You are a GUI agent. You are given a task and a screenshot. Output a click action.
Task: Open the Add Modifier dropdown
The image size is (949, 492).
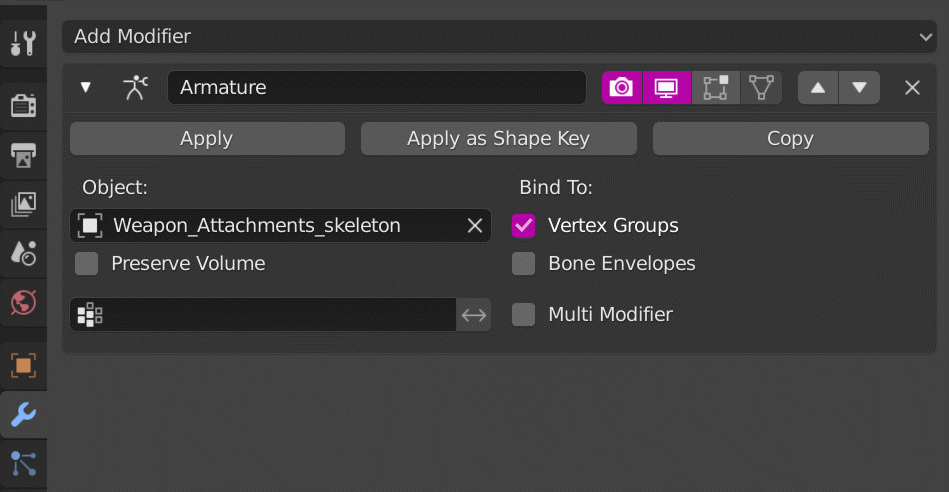pos(499,37)
